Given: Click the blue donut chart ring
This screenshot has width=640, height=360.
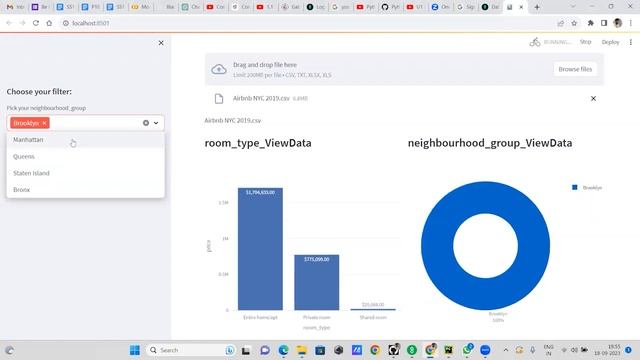Looking at the screenshot, I should [x=436, y=246].
